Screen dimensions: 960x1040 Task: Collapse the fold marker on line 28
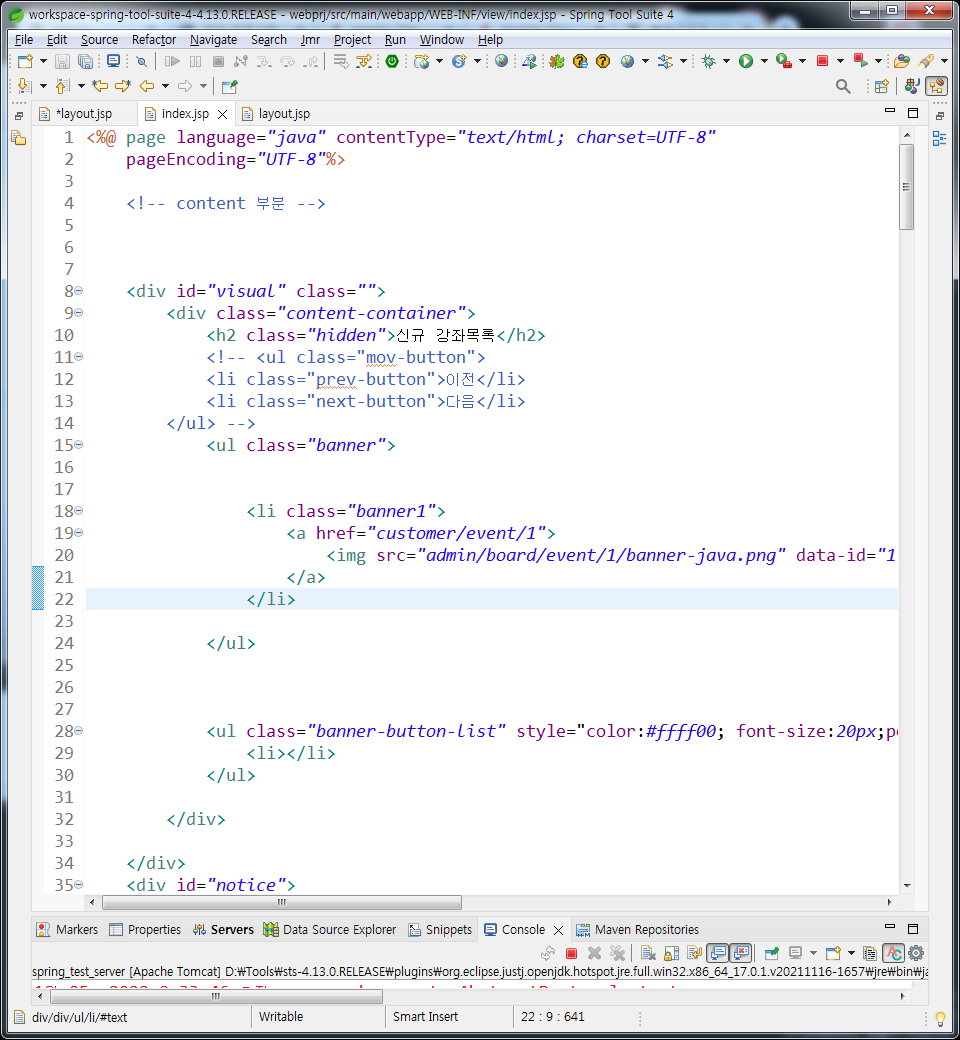[79, 730]
